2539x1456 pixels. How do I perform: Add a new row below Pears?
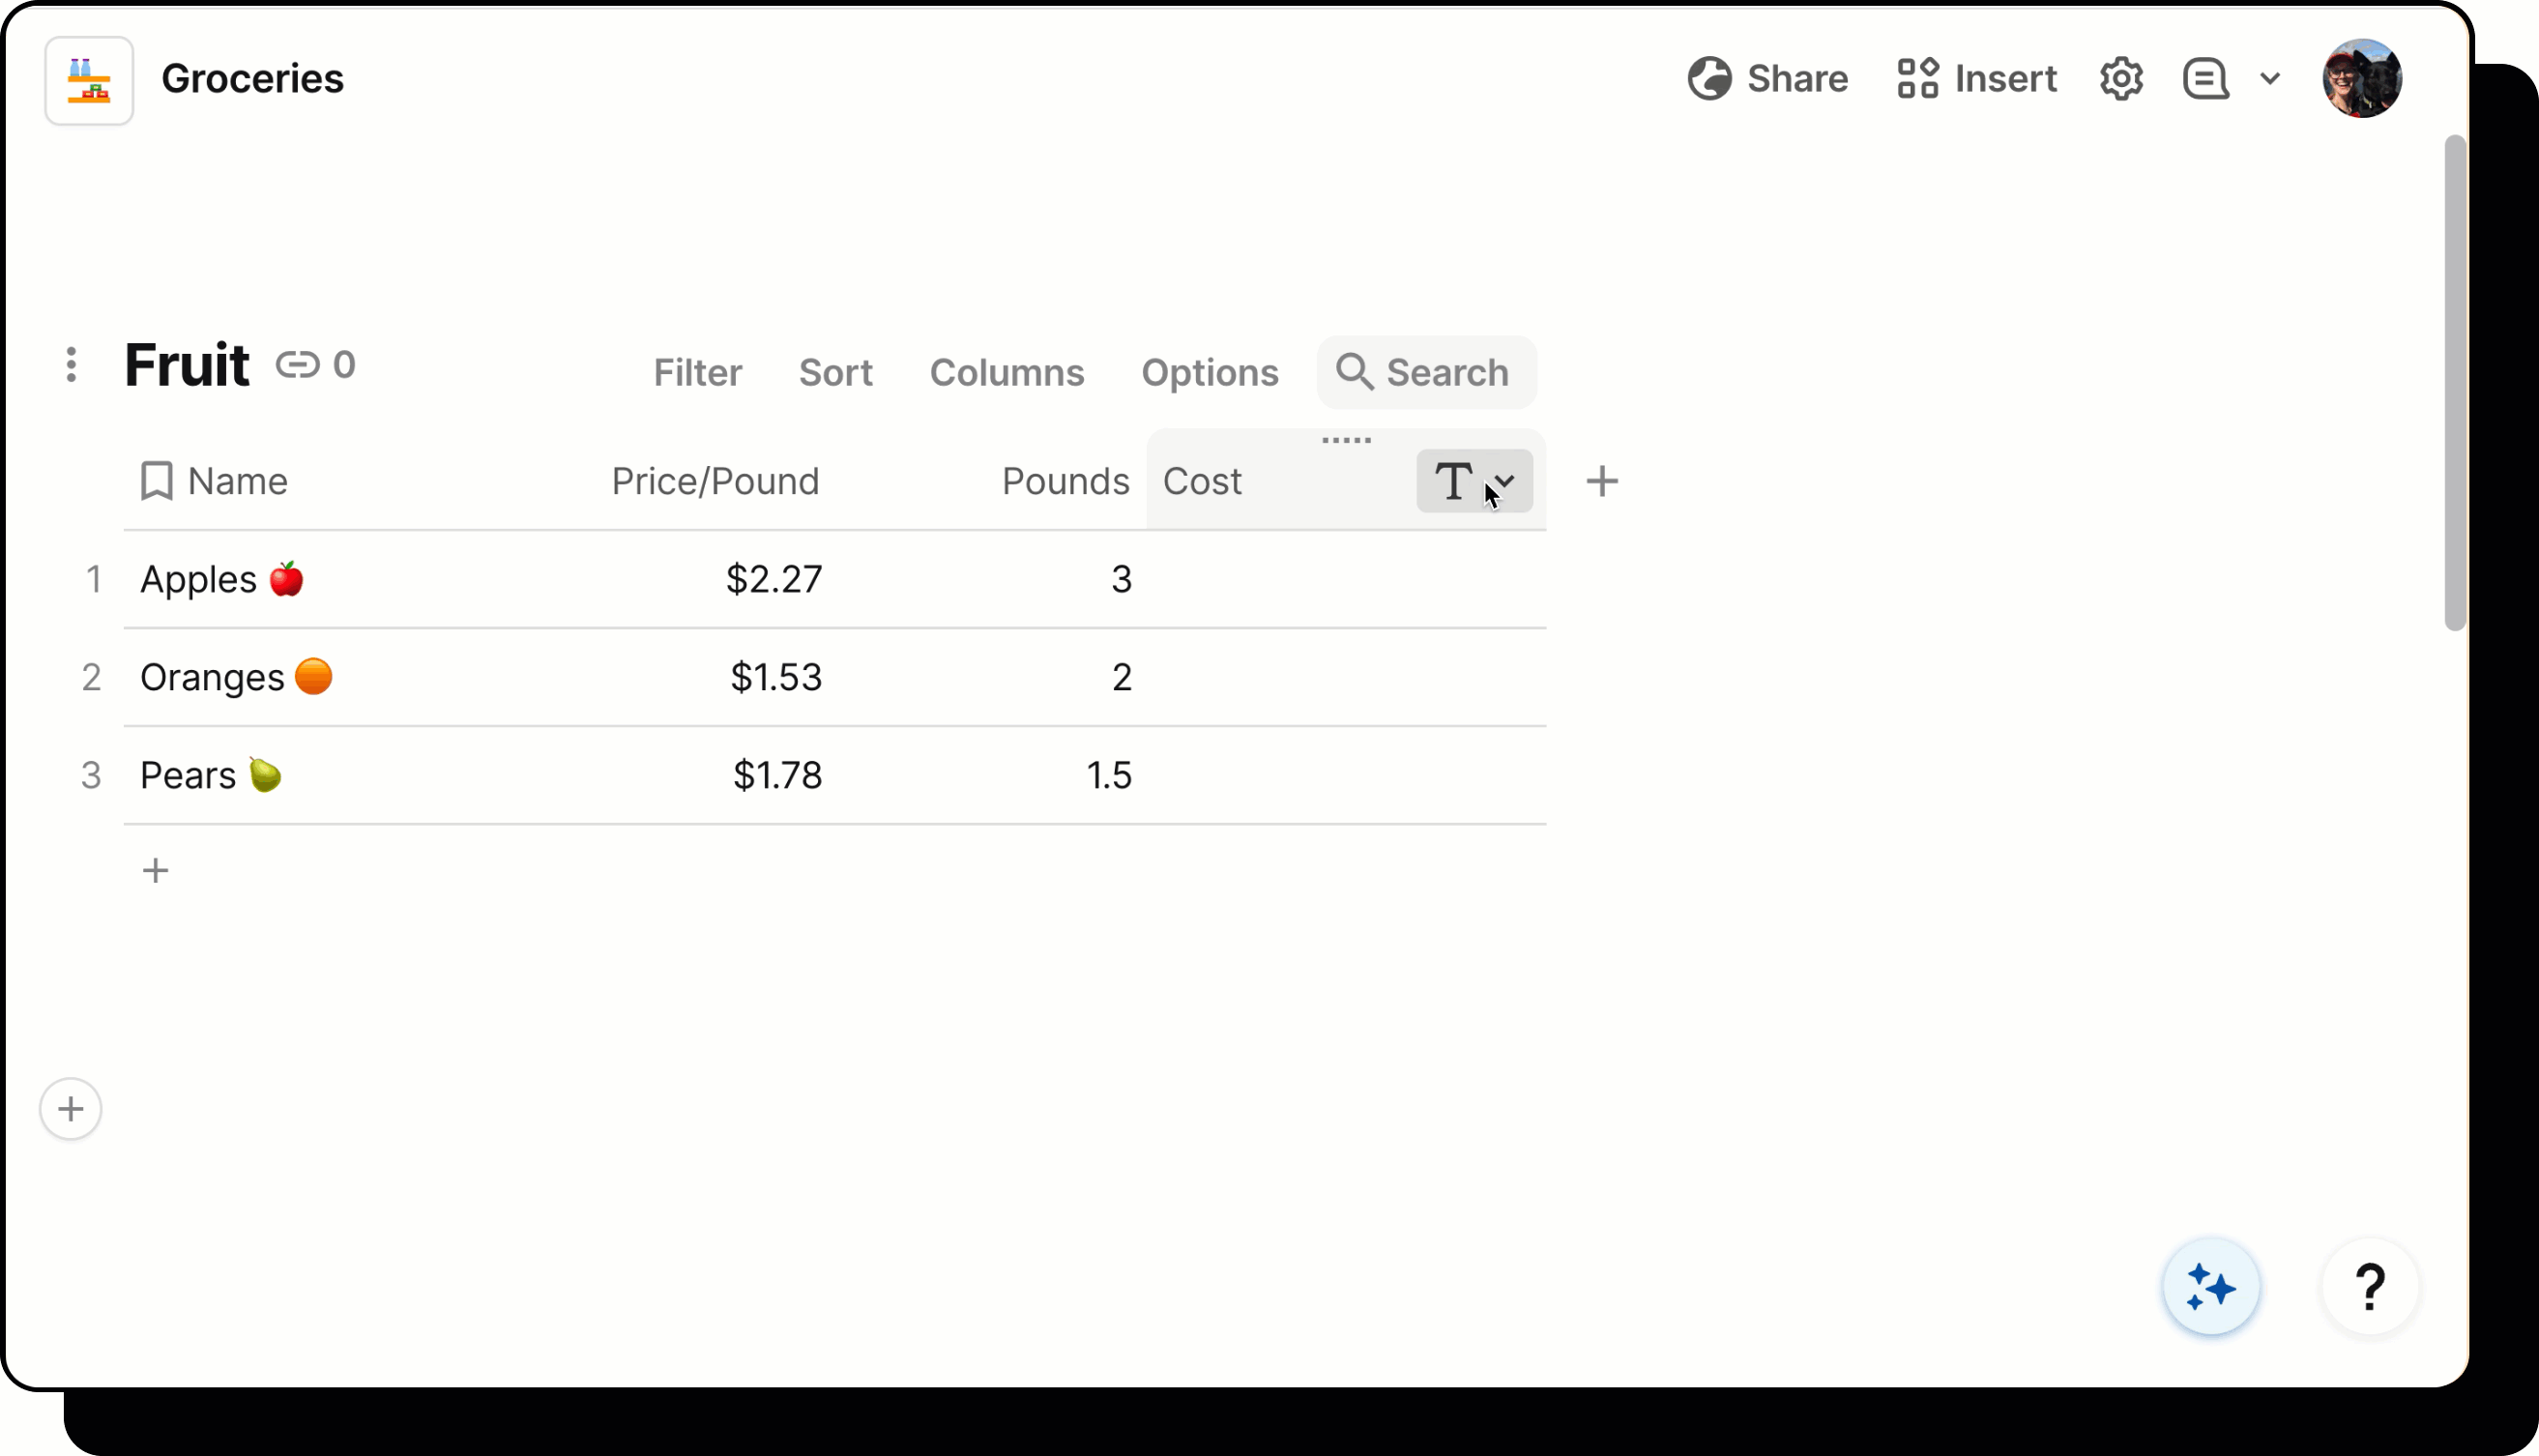point(155,870)
